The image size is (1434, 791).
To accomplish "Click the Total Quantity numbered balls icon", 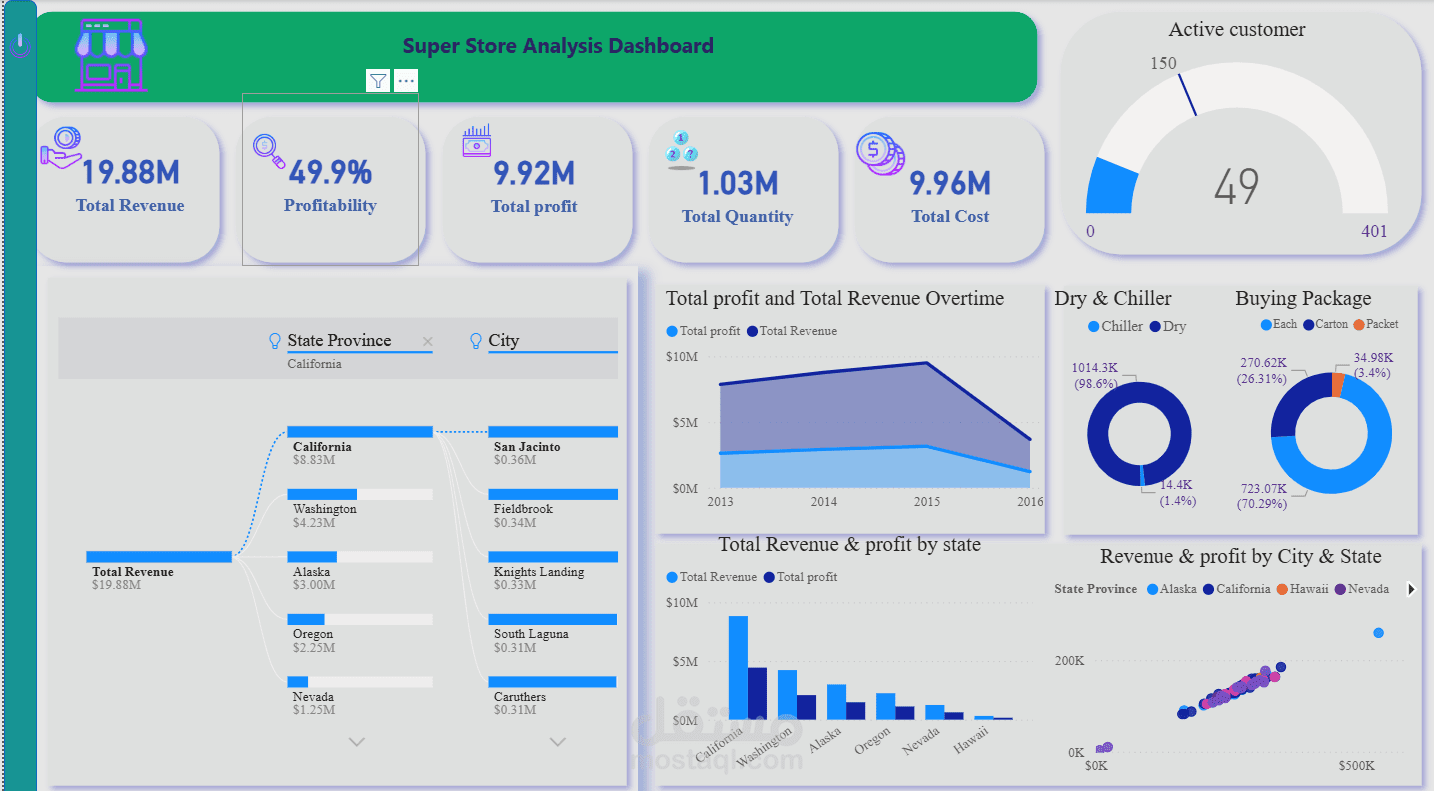I will point(681,150).
